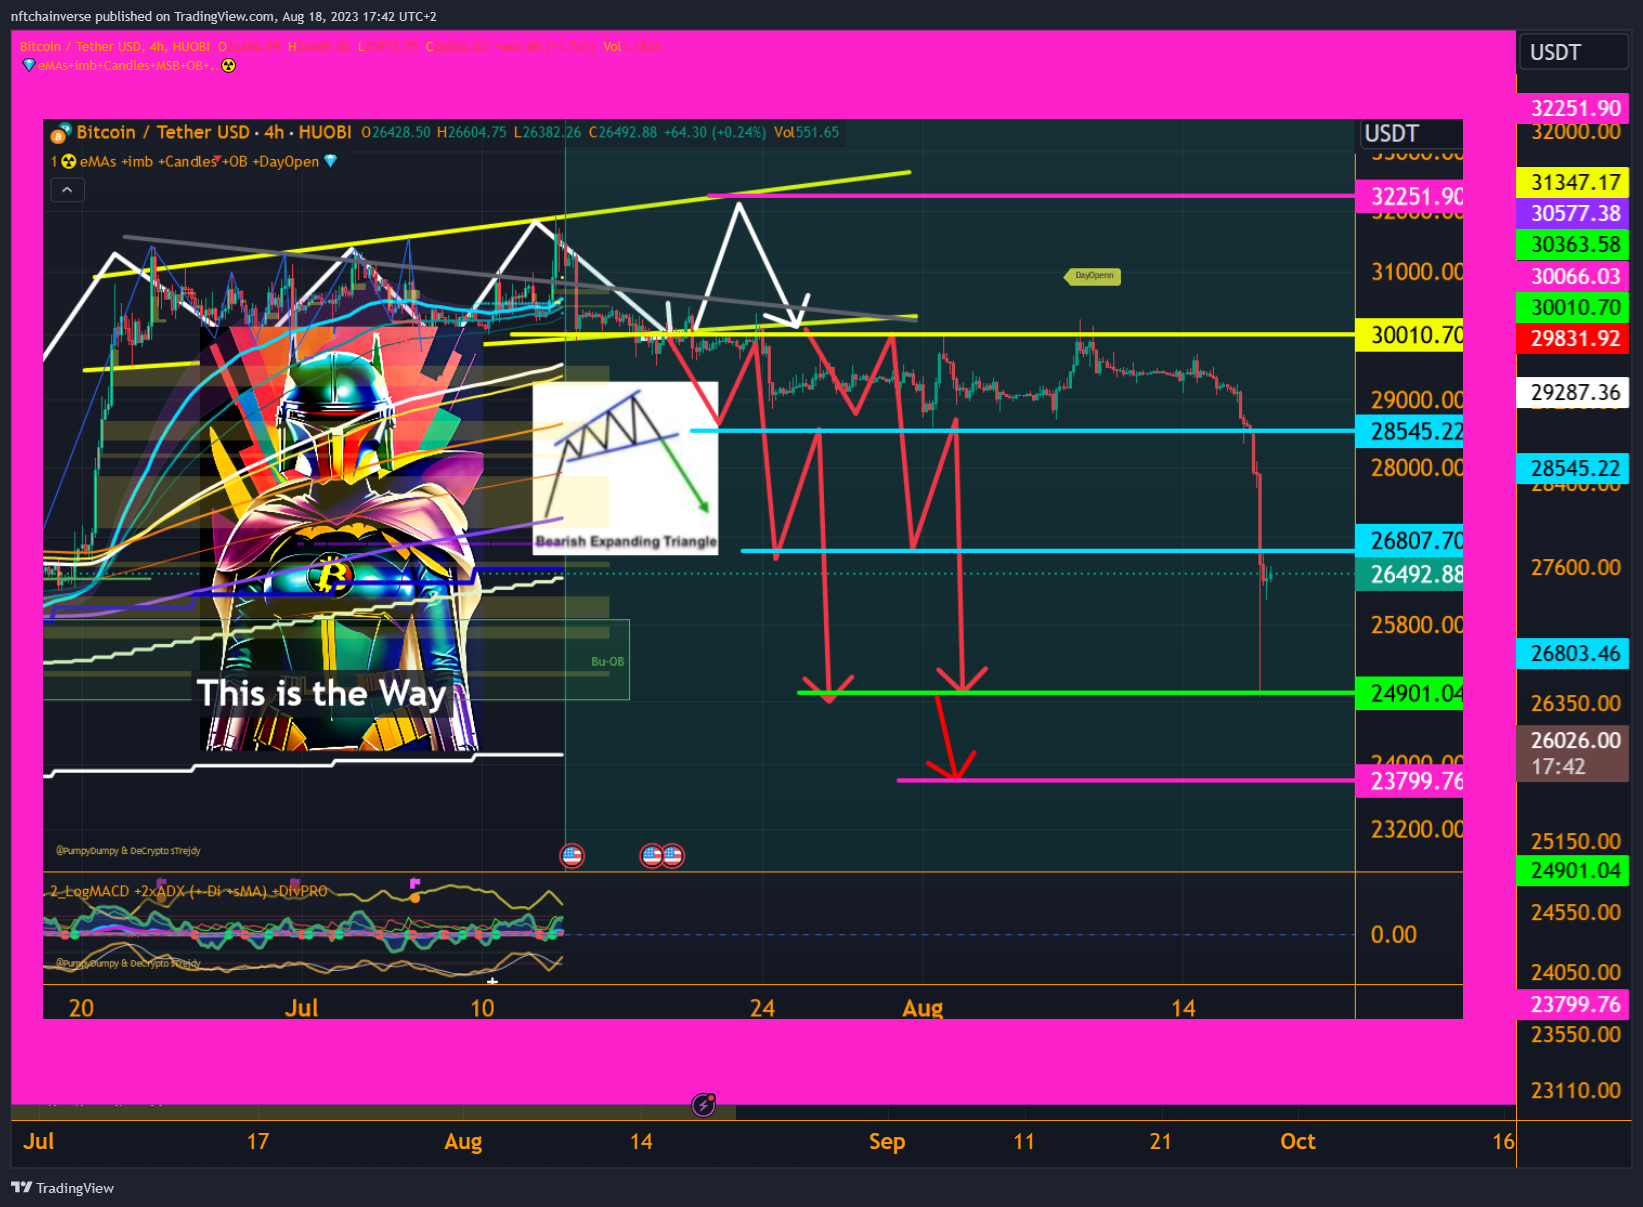The width and height of the screenshot is (1643, 1207).
Task: Open the USDT currency selector on the outer scale
Action: click(x=1573, y=53)
